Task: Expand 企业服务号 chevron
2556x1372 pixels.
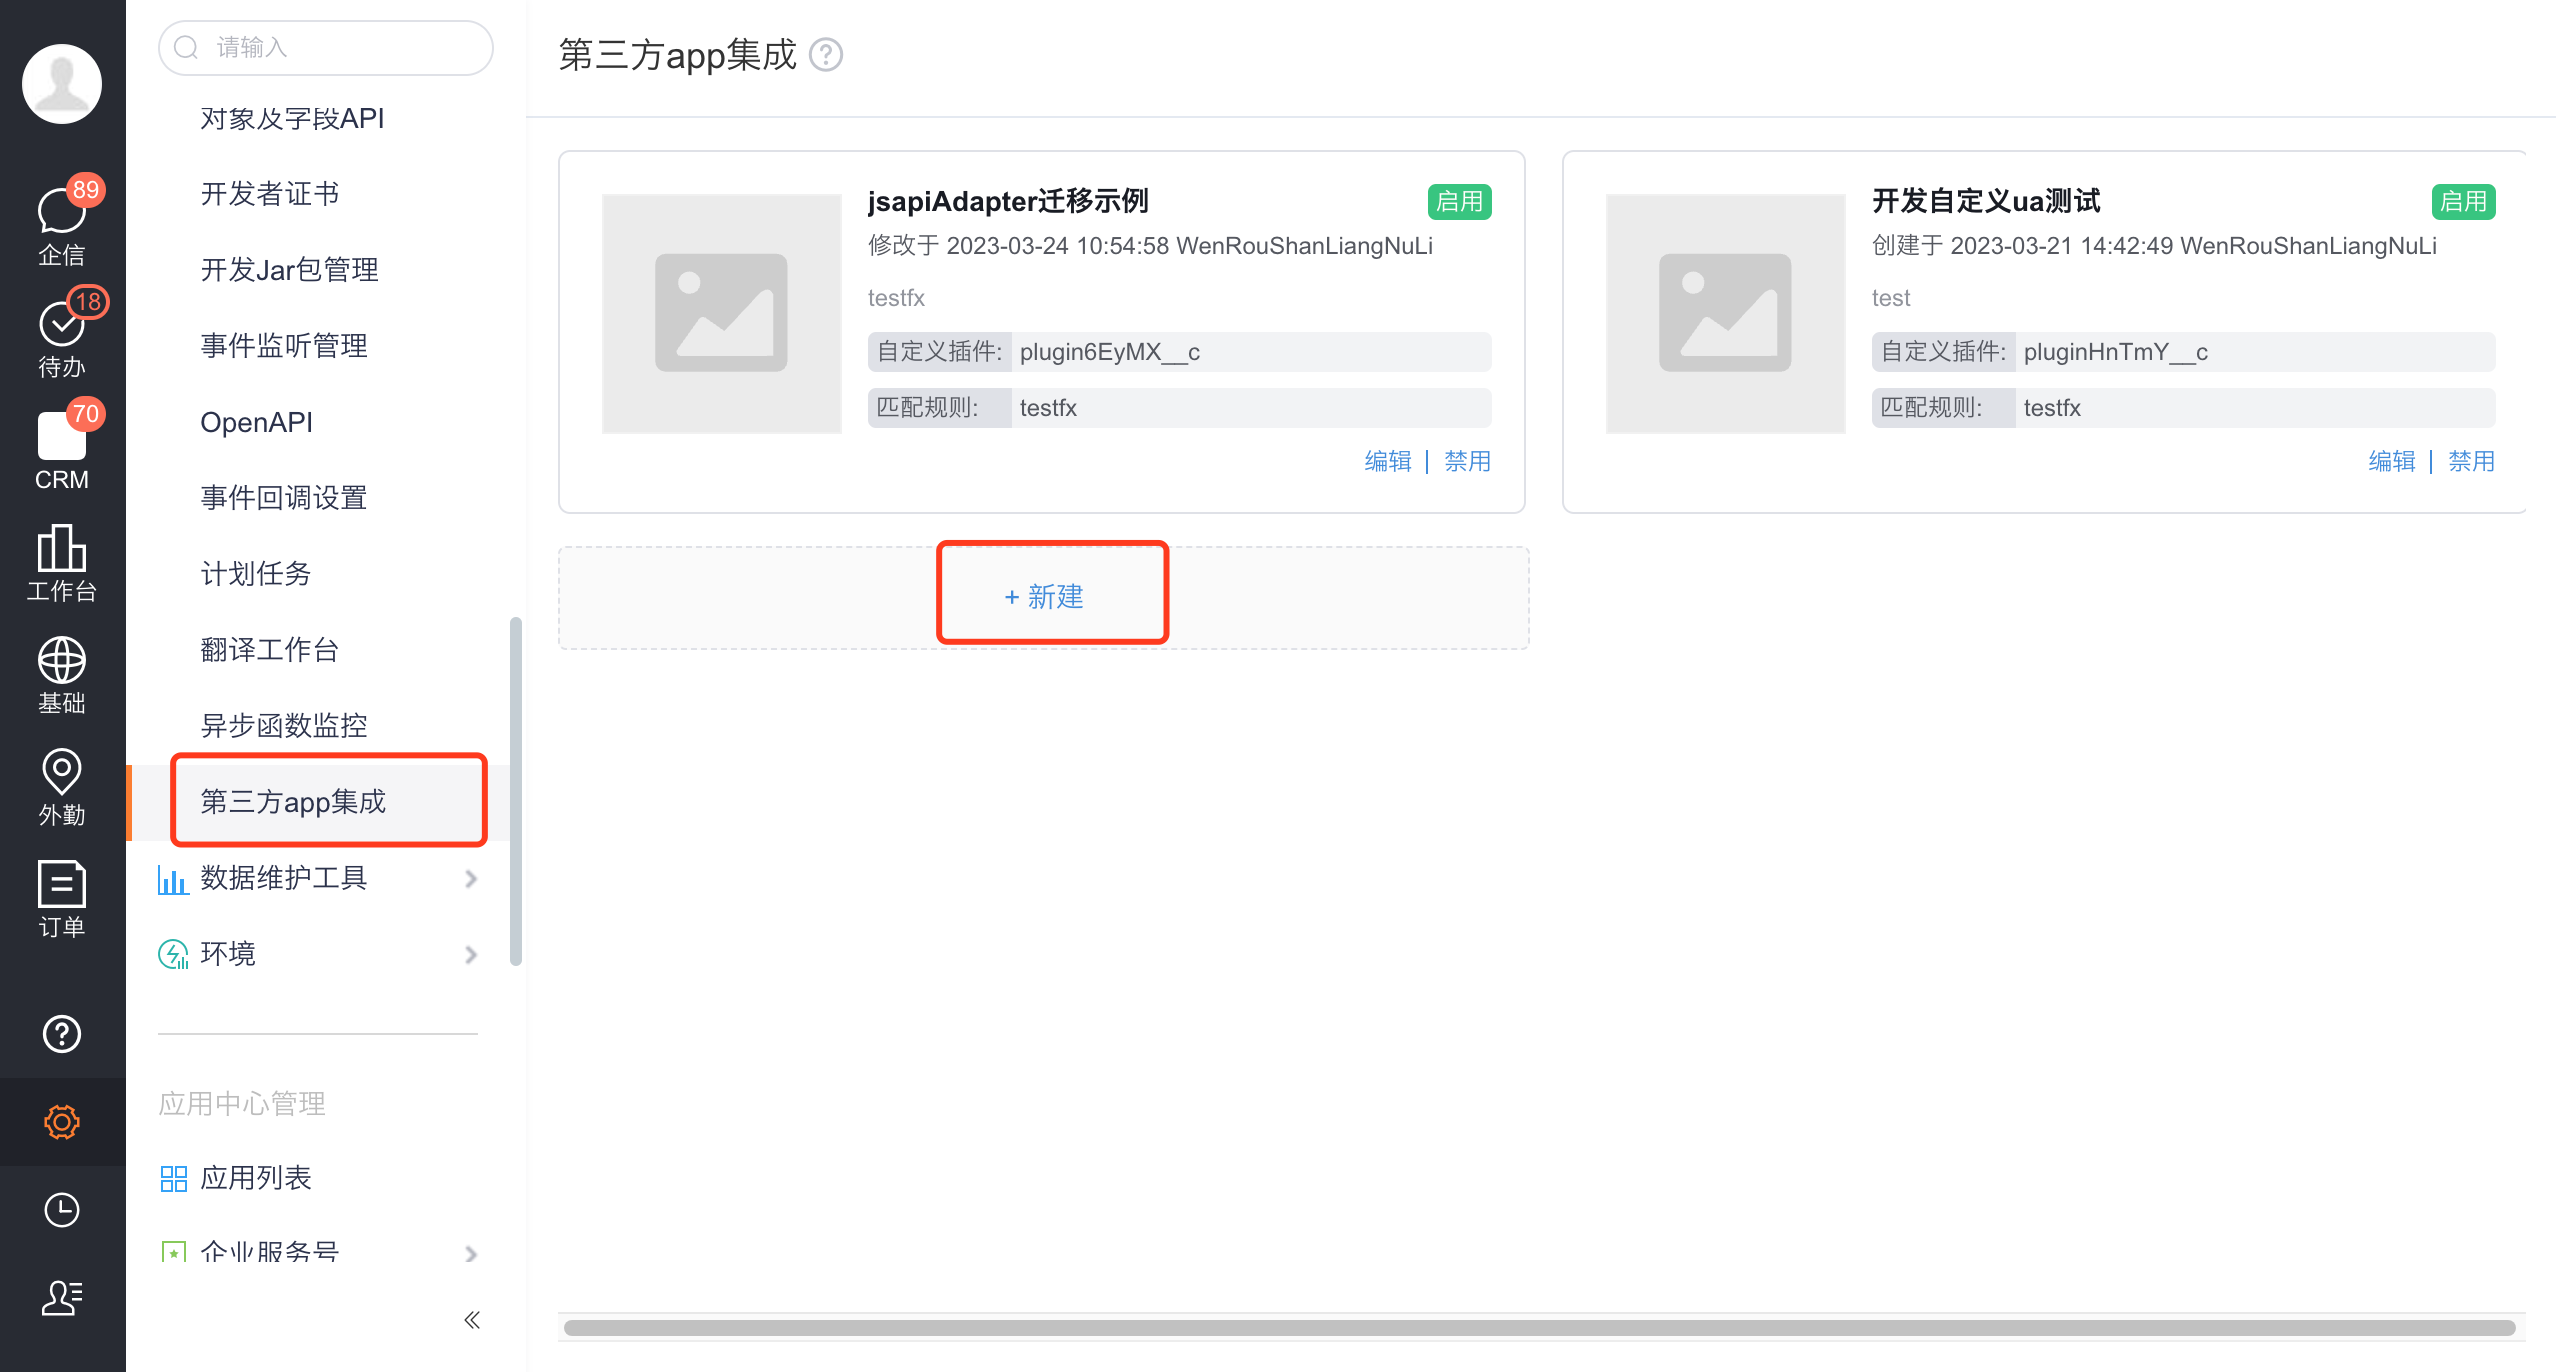Action: click(471, 1254)
